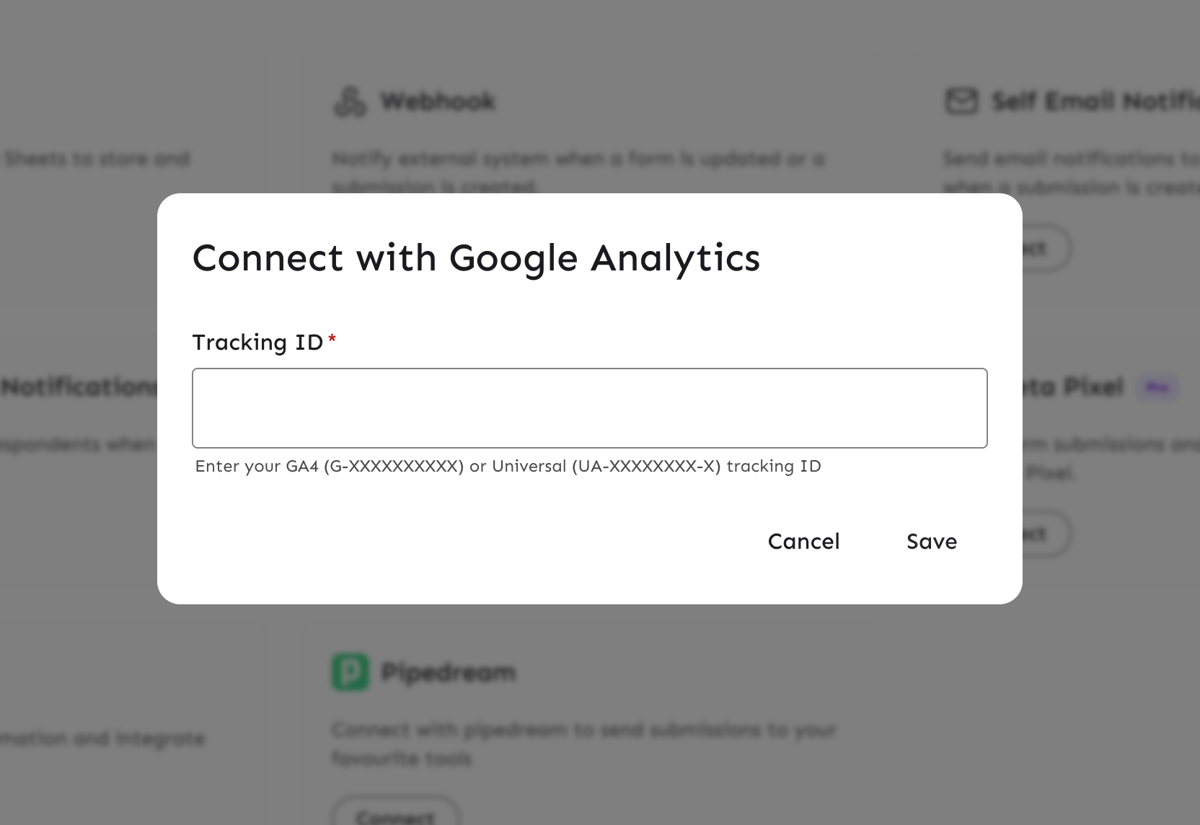Viewport: 1200px width, 825px height.
Task: Click the Webhook description text
Action: pyautogui.click(x=578, y=159)
